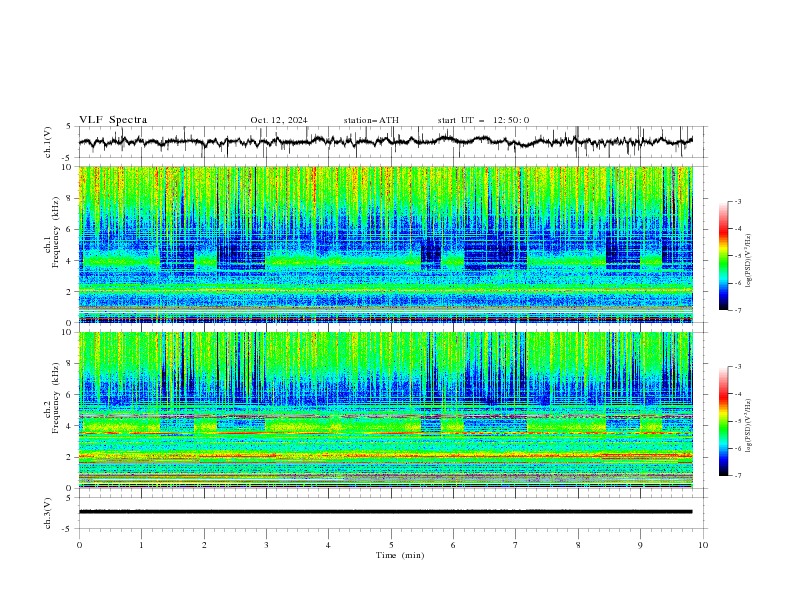The image size is (792, 612).
Task: Click the "start UT = 12:50:0" header text
Action: pos(483,120)
